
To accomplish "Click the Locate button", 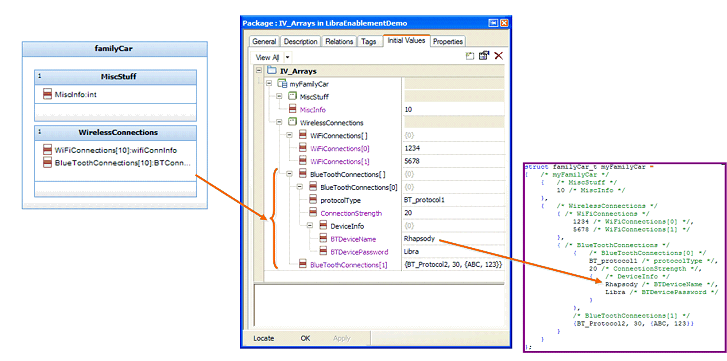I will tap(263, 338).
